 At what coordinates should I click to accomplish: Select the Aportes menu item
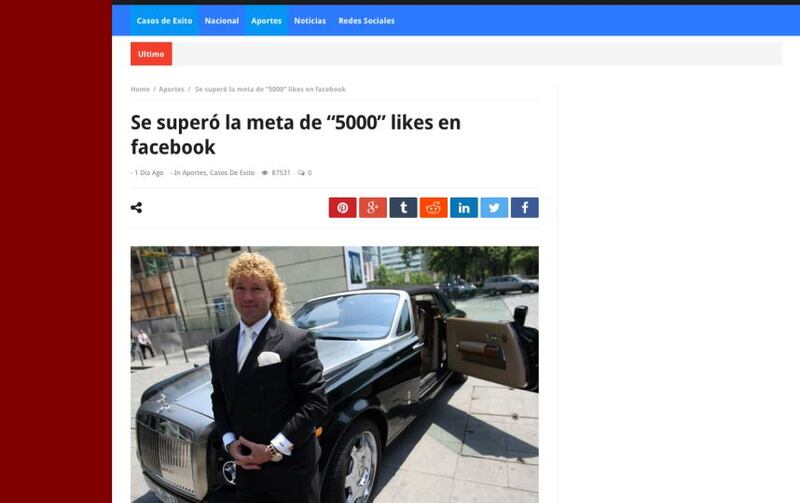coord(266,21)
